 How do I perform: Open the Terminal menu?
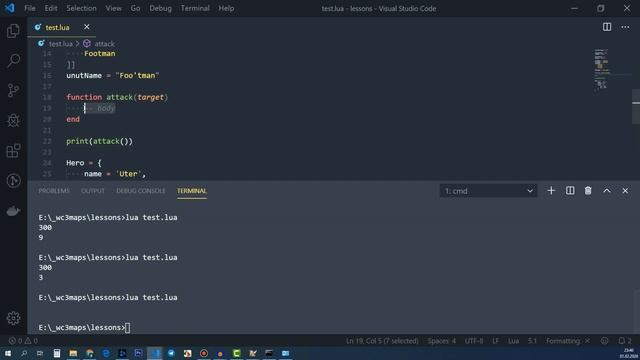195,8
